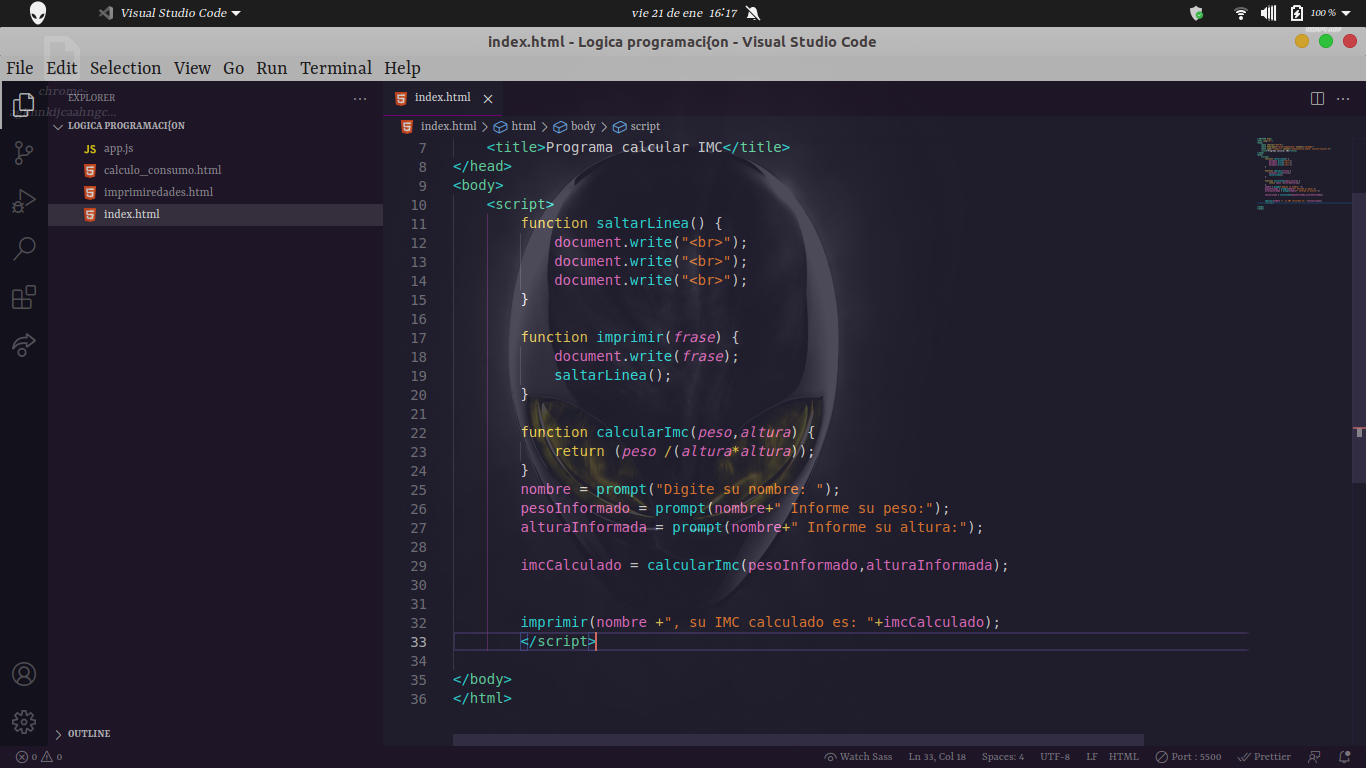Open the View menu

(x=192, y=68)
